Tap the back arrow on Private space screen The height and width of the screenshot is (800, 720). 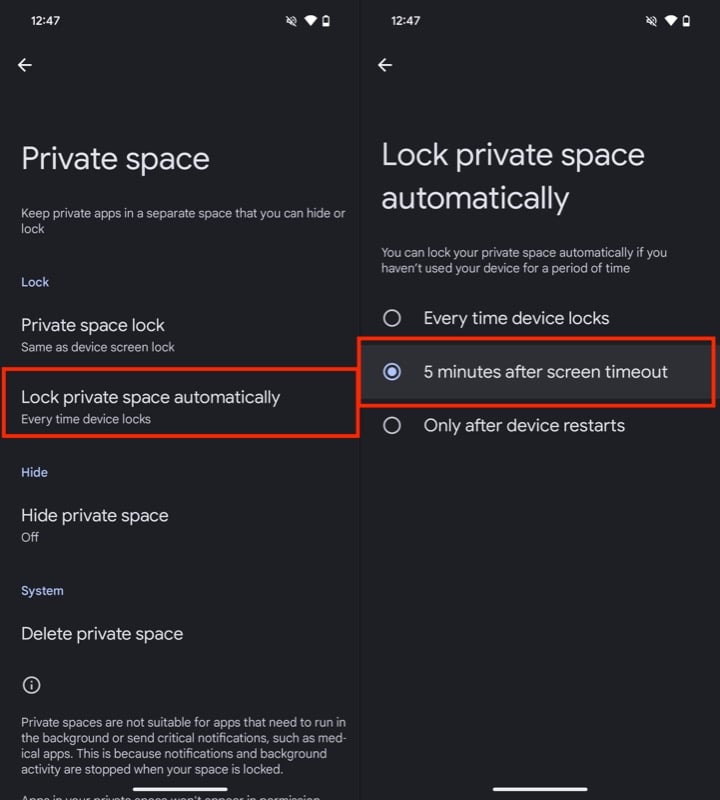pyautogui.click(x=24, y=65)
